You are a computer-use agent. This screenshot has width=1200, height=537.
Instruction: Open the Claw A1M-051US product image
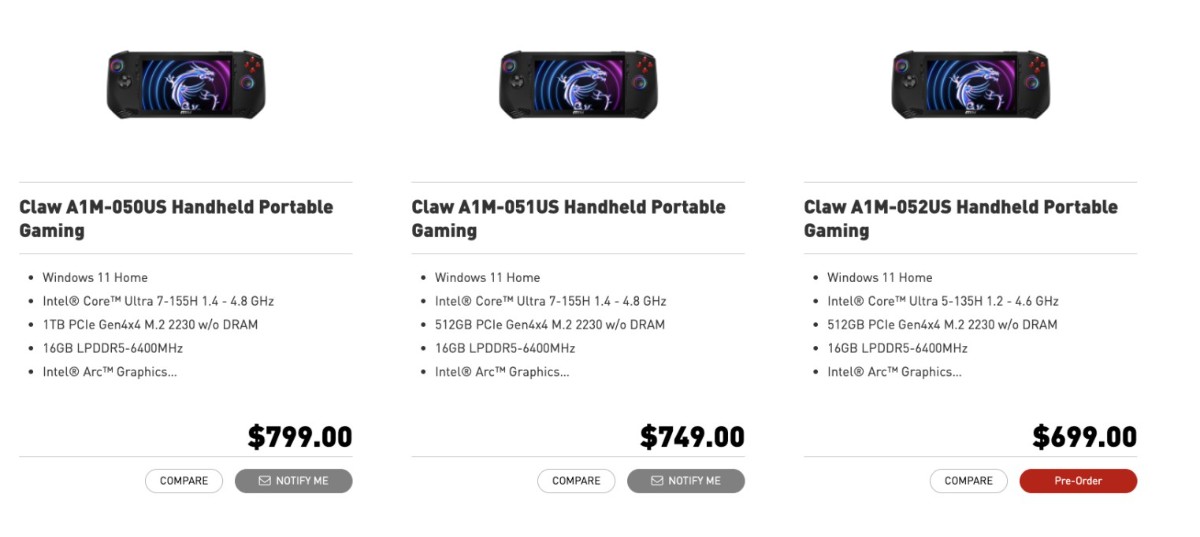pos(578,84)
